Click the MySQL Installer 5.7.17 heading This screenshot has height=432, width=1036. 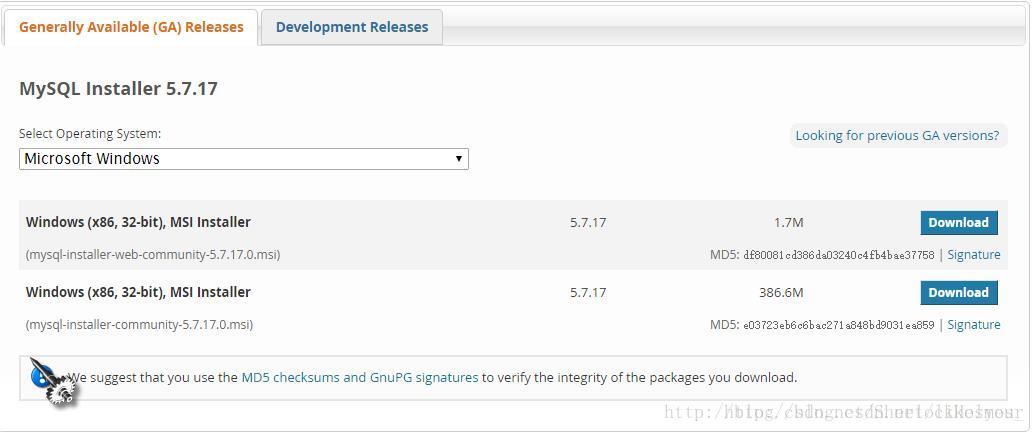coord(118,89)
